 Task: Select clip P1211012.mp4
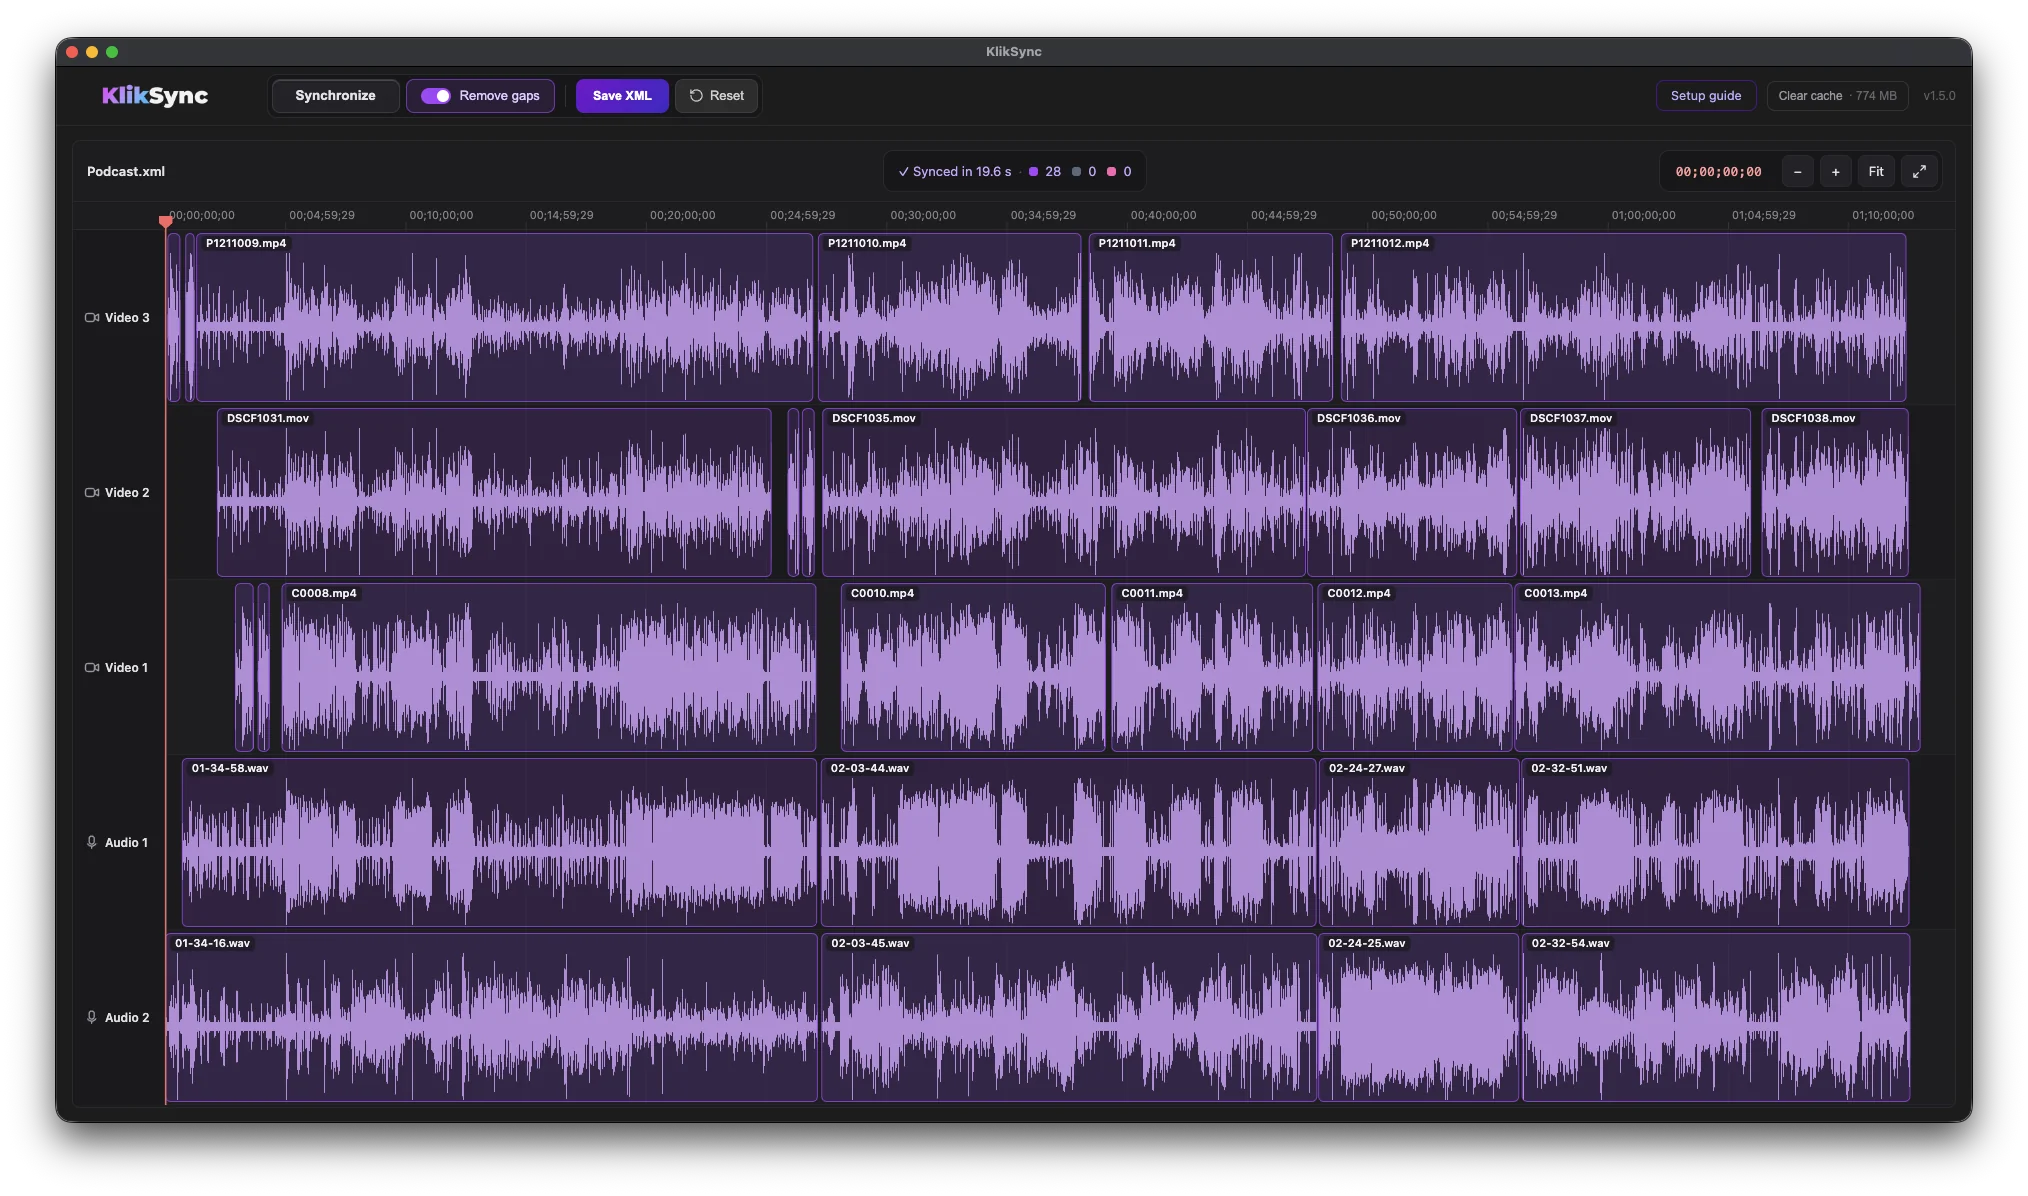click(x=1623, y=318)
